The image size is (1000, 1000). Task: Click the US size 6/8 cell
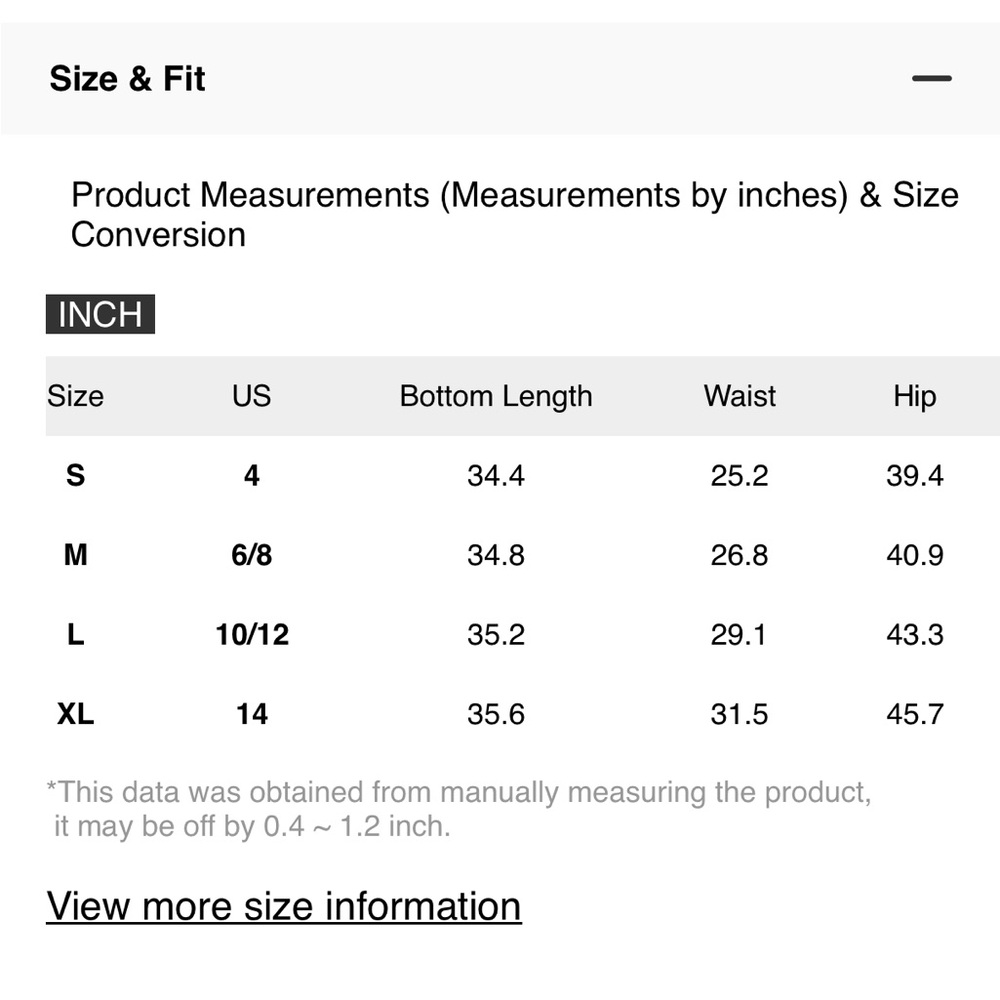tap(251, 555)
